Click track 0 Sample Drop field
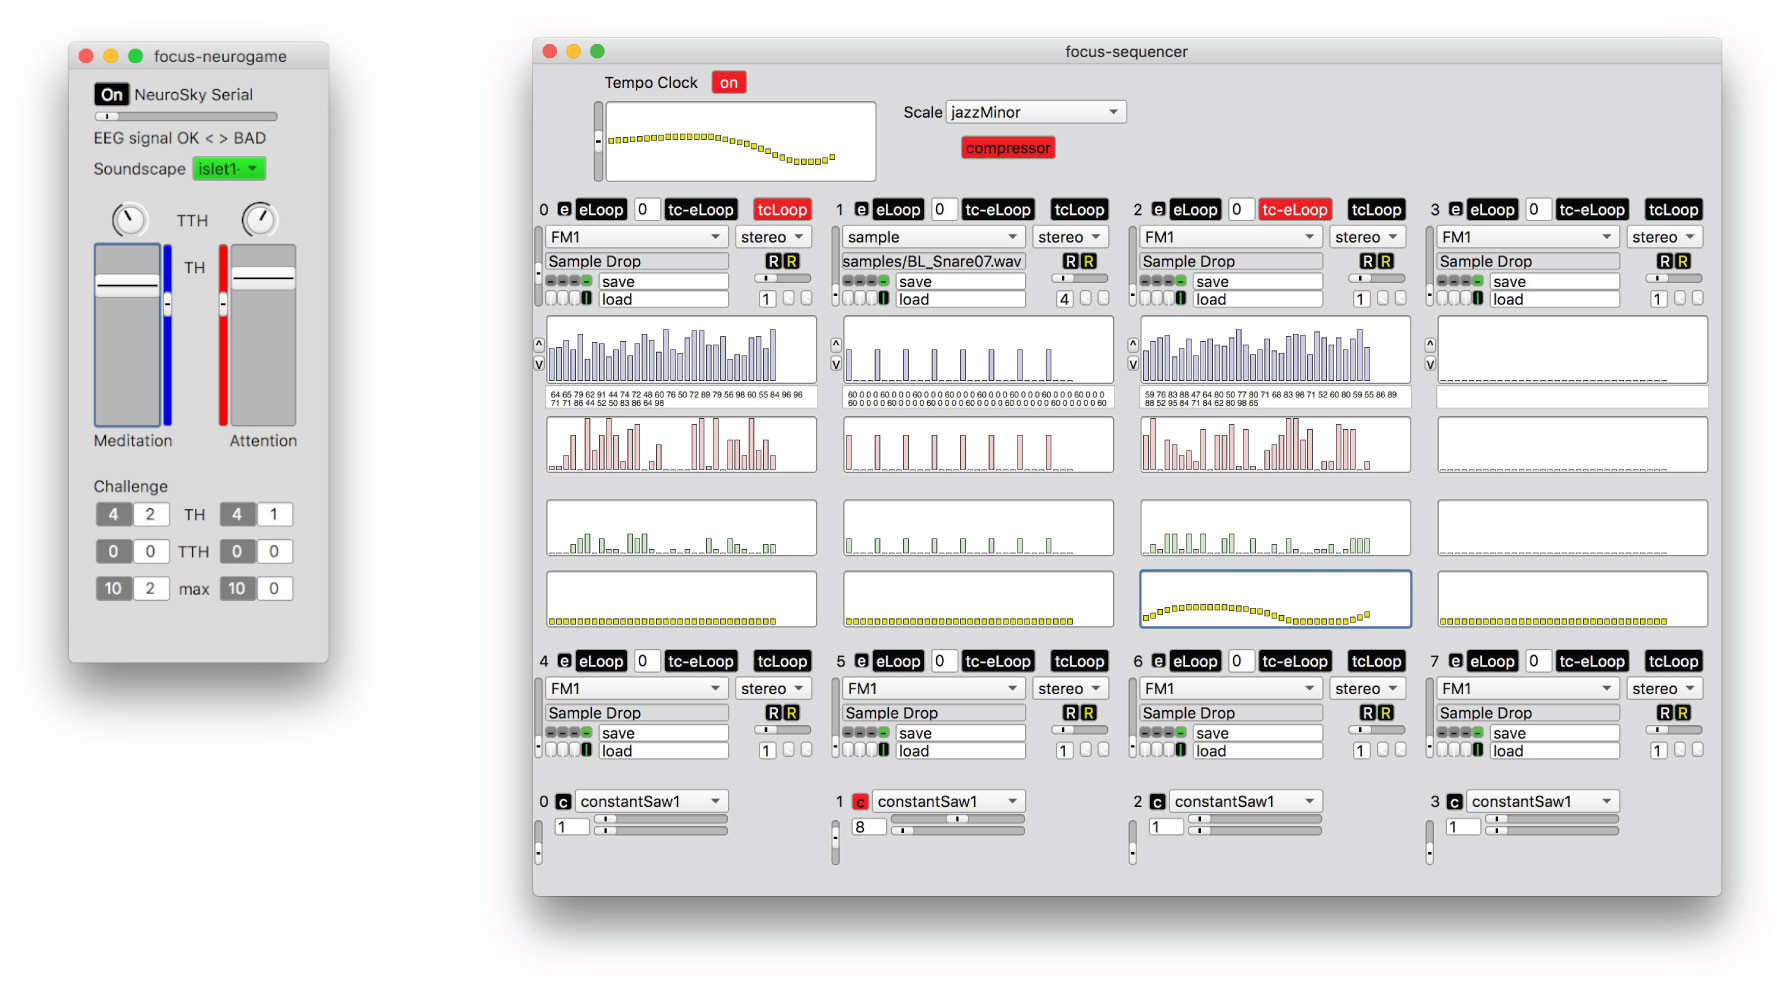Image resolution: width=1789 pixels, height=992 pixels. 637,261
